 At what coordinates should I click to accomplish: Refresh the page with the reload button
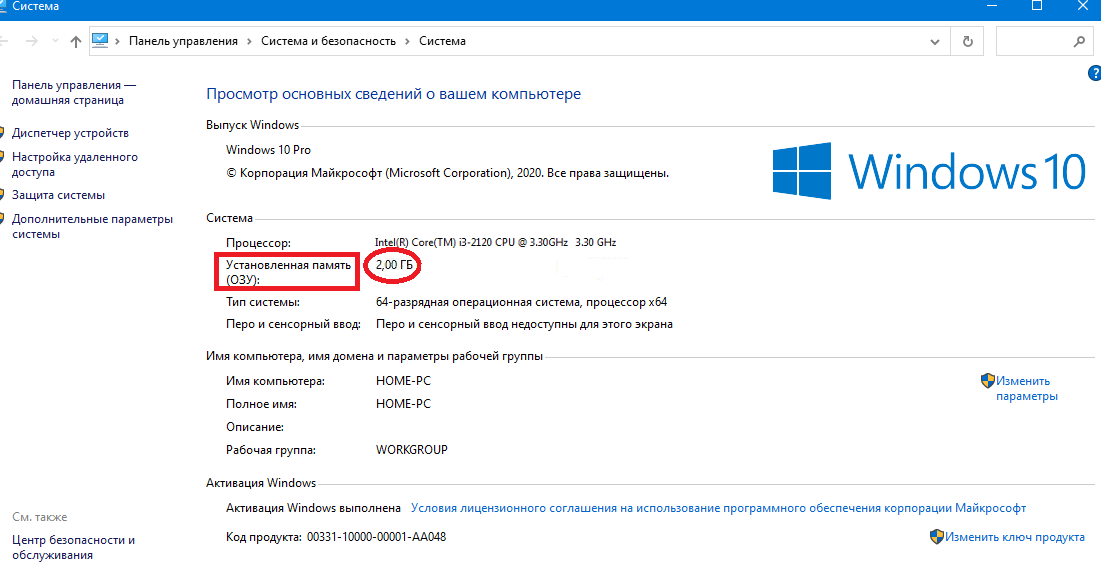point(968,42)
